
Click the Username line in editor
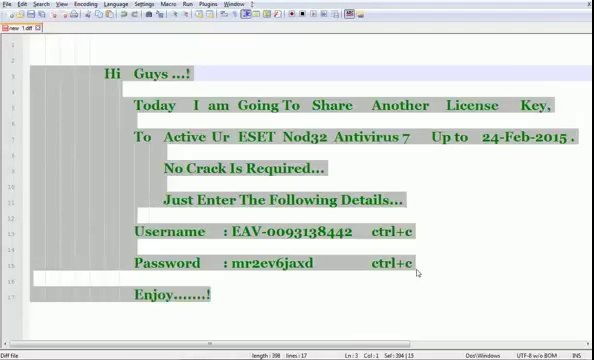273,232
